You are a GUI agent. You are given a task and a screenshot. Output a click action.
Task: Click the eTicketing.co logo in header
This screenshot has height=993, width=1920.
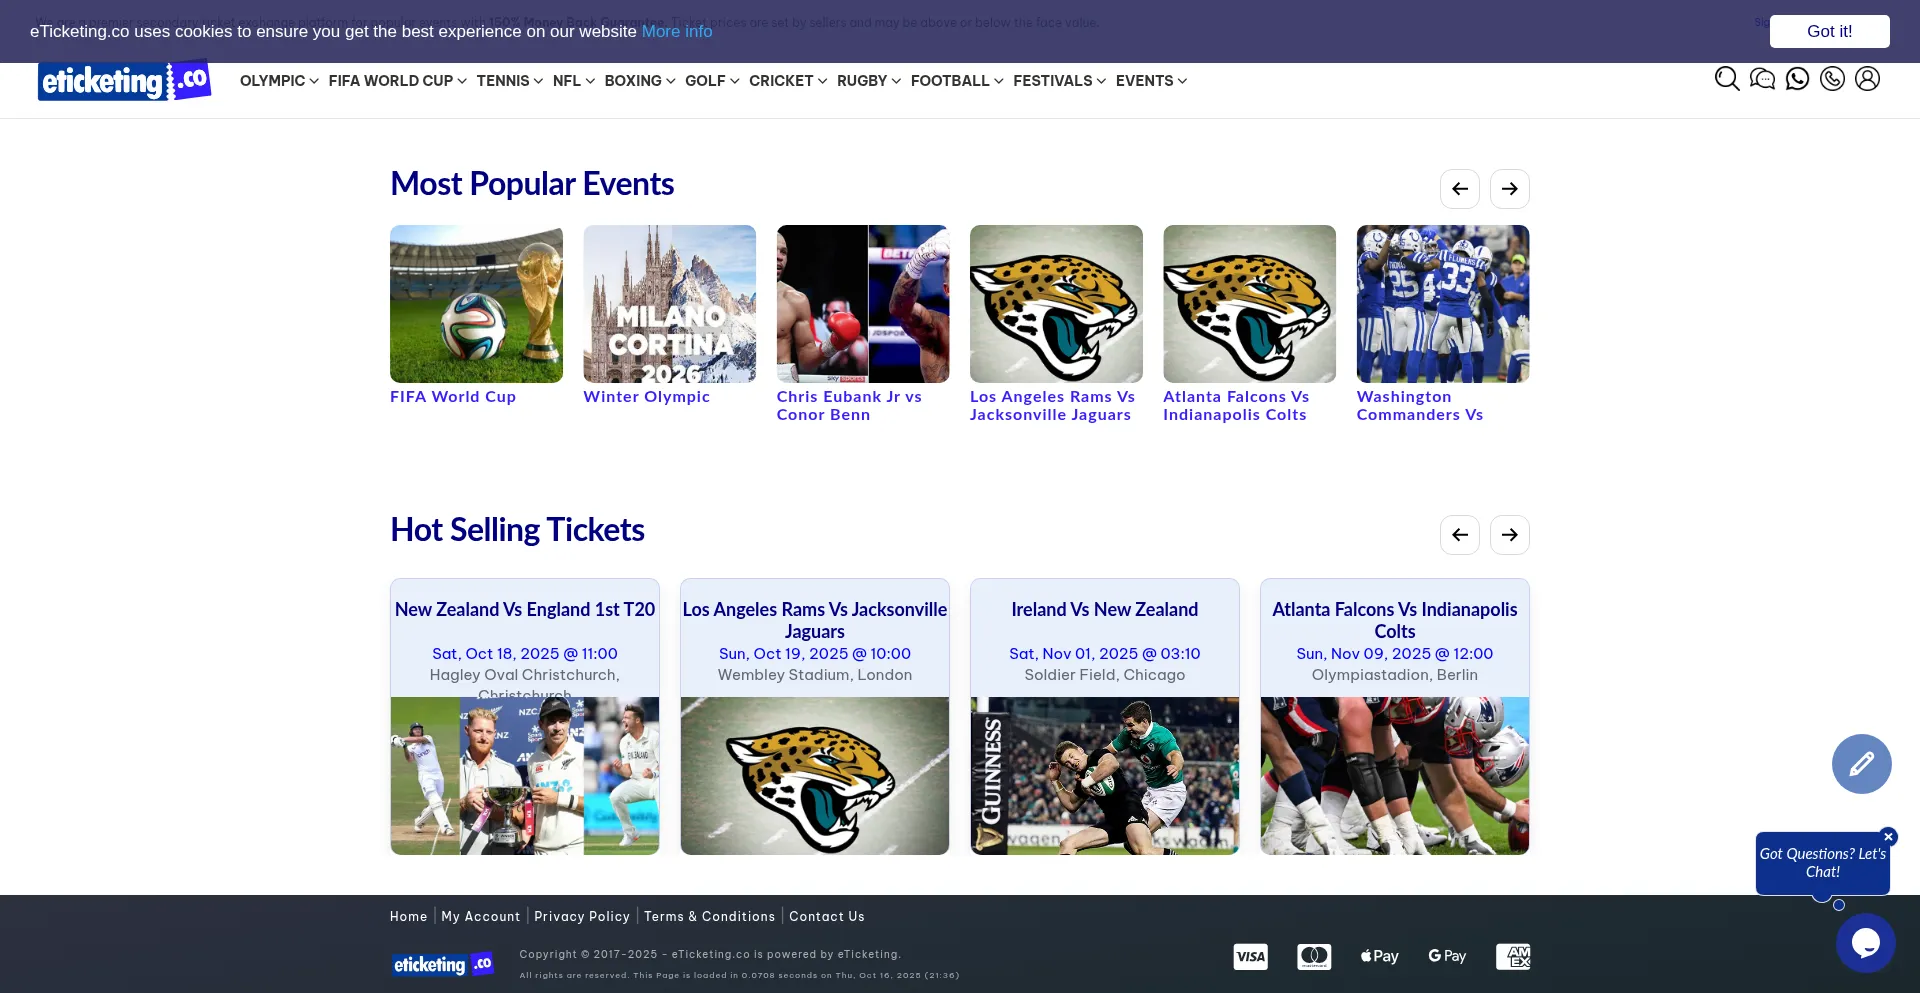(x=124, y=81)
